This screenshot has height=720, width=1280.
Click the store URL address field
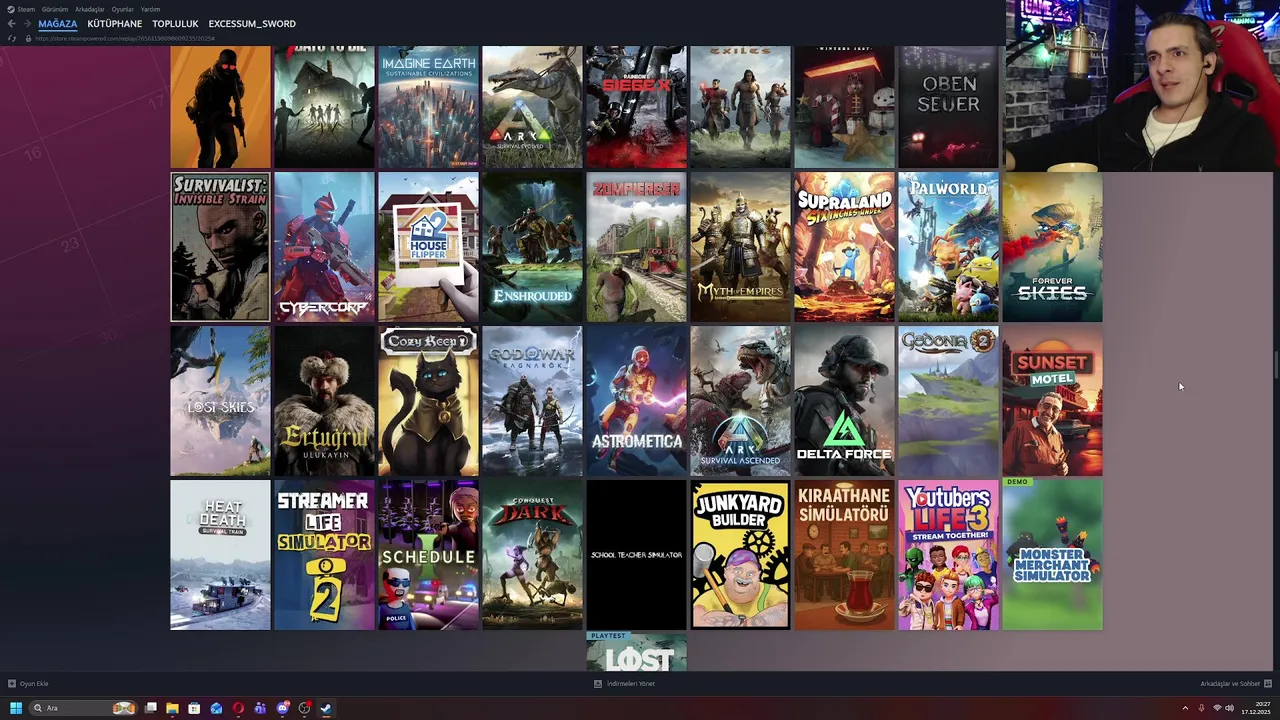tap(125, 38)
